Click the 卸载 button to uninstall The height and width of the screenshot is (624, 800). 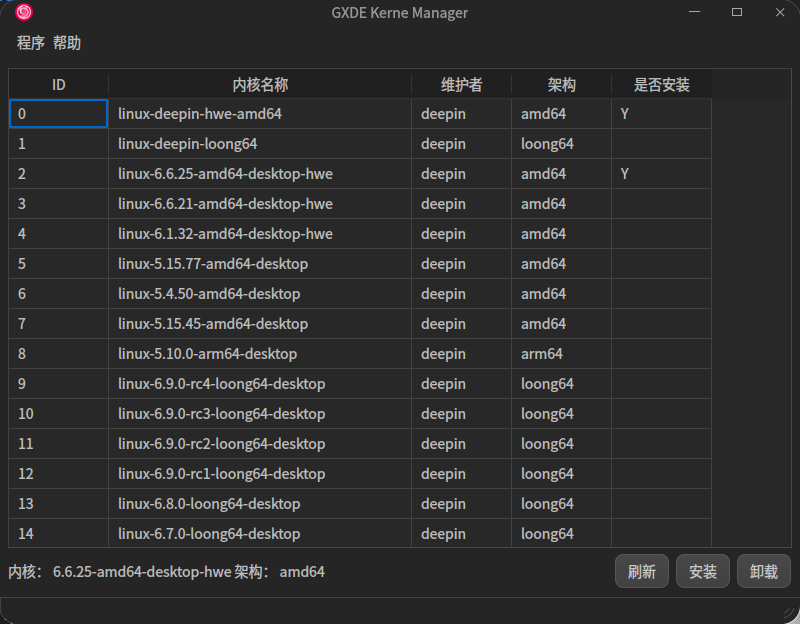pyautogui.click(x=763, y=571)
